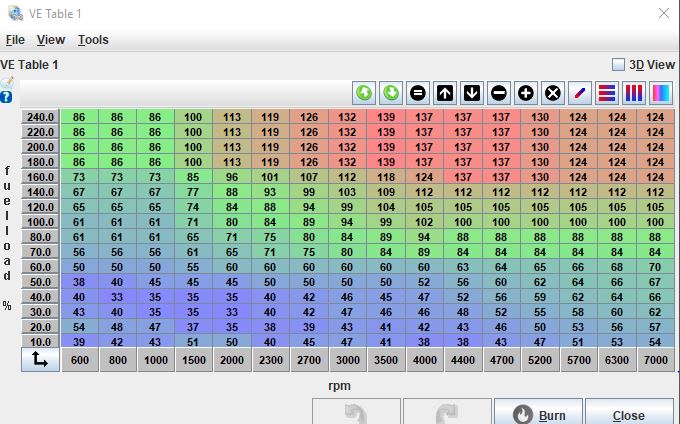Open the Tools menu
This screenshot has width=680, height=424.
point(93,40)
